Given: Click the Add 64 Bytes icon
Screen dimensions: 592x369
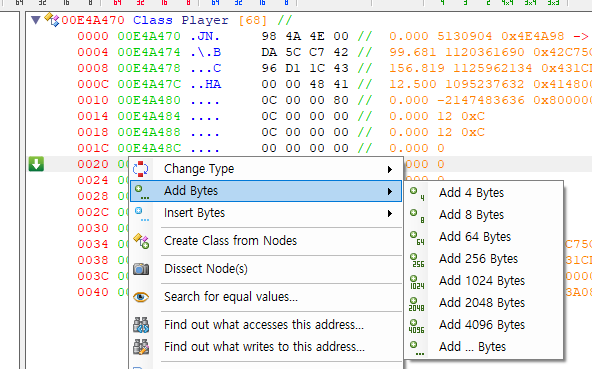Looking at the screenshot, I should 417,238.
